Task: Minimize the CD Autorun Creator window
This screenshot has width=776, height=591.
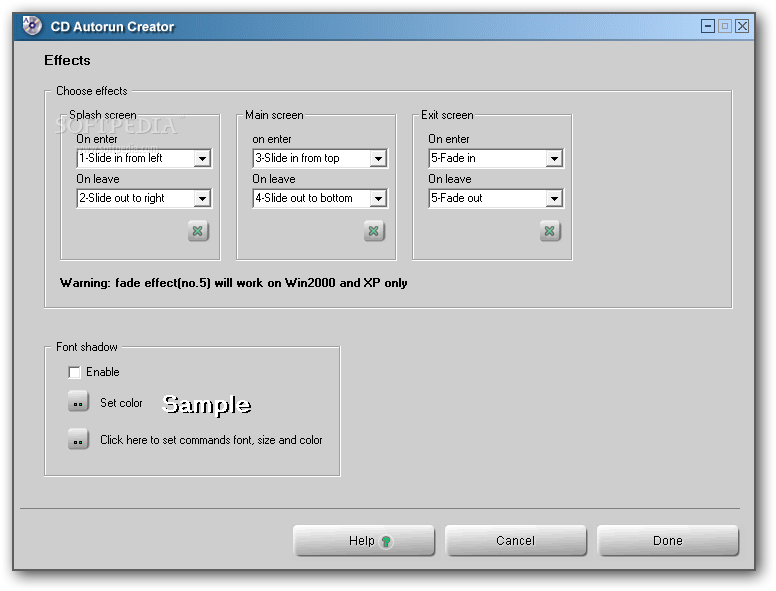Action: [x=708, y=26]
